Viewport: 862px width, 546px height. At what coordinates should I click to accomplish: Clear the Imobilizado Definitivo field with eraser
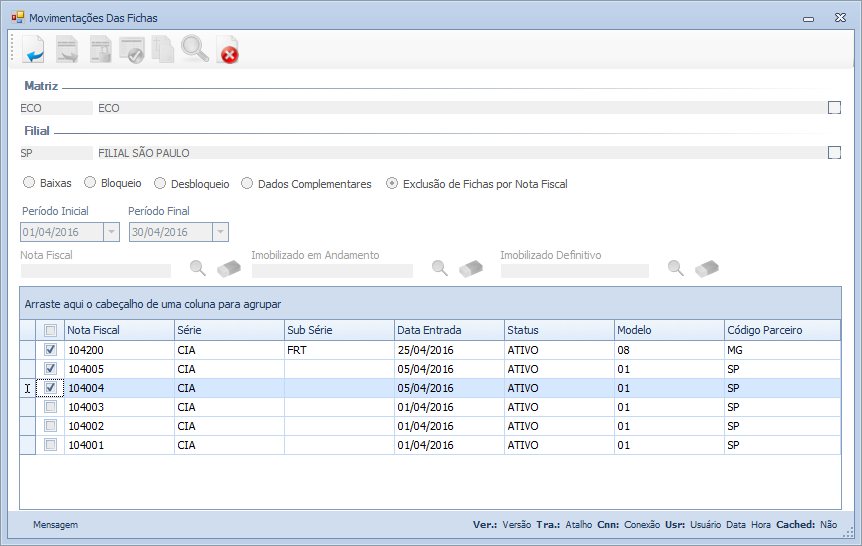[707, 268]
